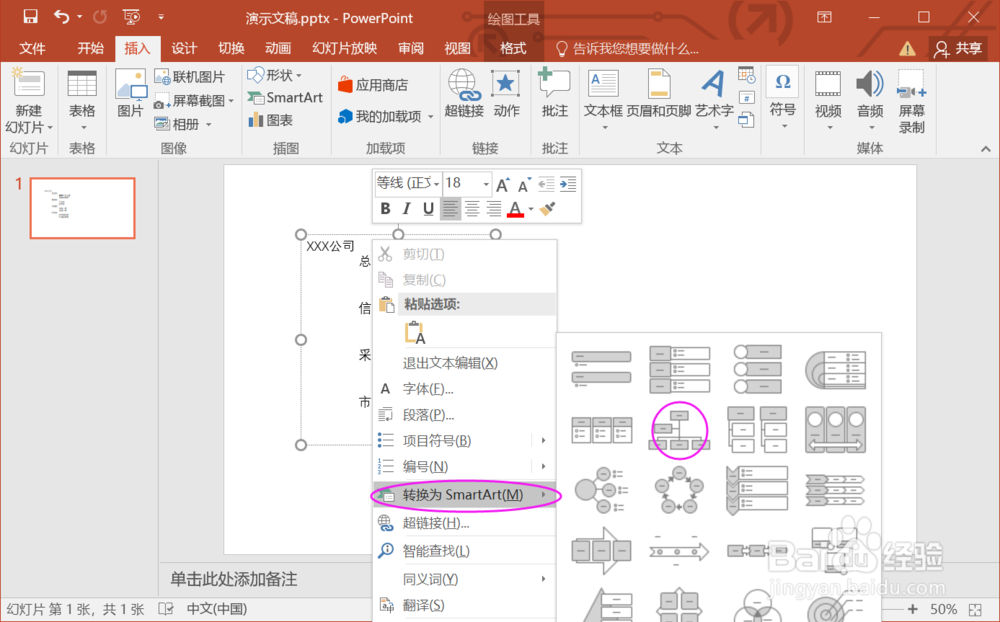
Task: Click the notes area (单击此处添加备注)
Action: 233,579
